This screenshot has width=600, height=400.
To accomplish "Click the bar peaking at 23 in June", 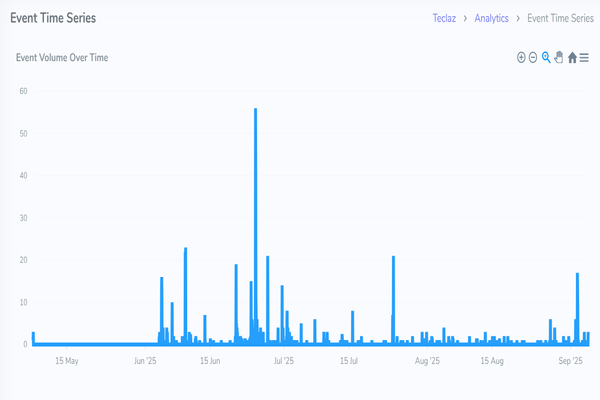I will (x=186, y=296).
